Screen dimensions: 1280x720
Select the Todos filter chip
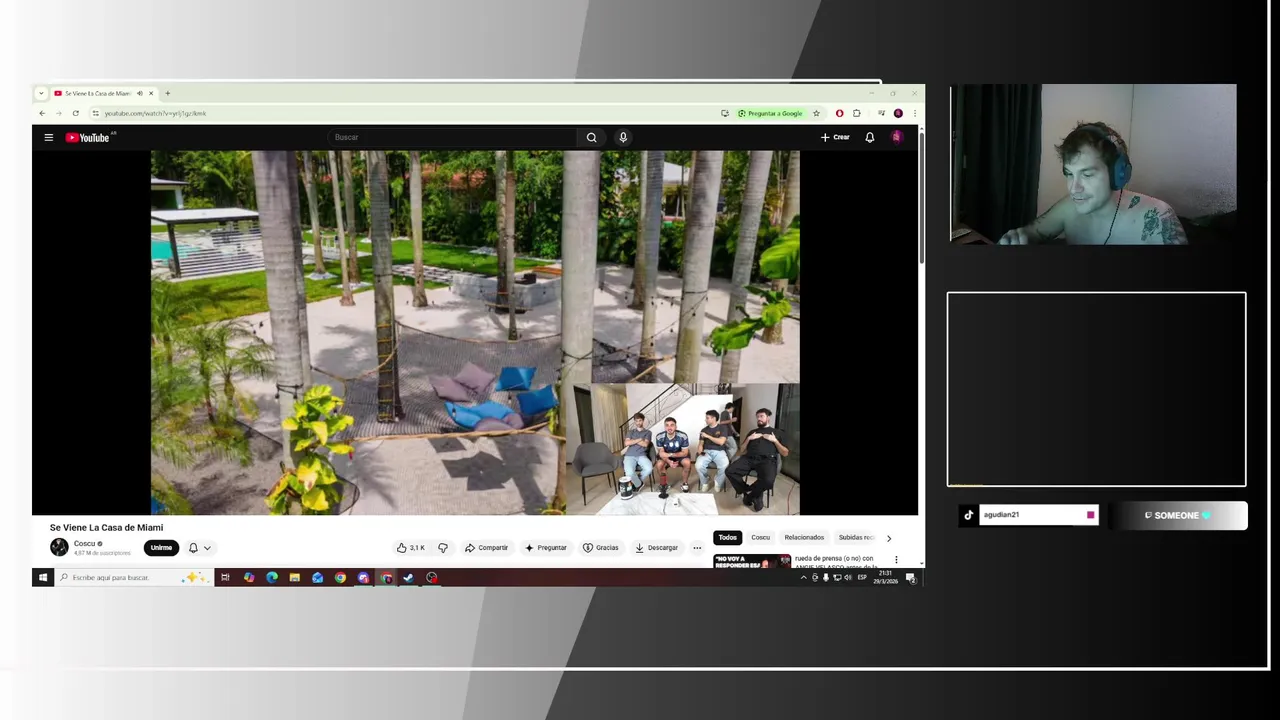[728, 537]
